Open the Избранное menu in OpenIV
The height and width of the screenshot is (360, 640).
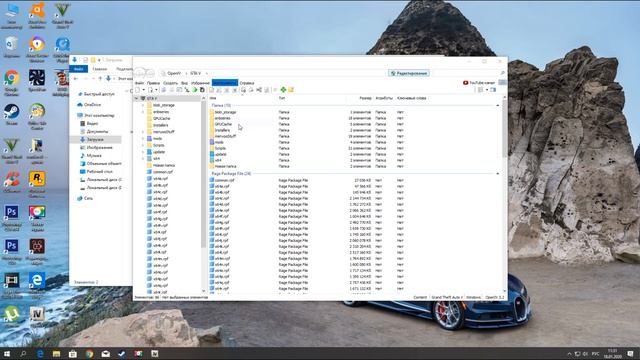click(200, 83)
